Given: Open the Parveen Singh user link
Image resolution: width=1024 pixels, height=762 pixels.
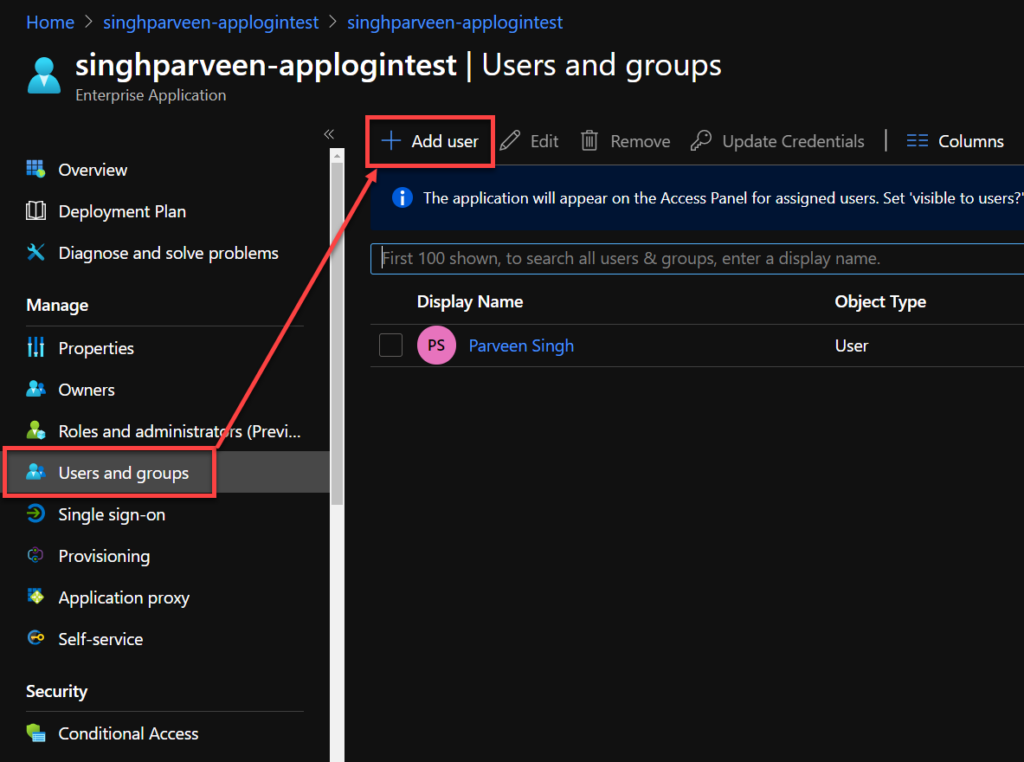Looking at the screenshot, I should (521, 345).
